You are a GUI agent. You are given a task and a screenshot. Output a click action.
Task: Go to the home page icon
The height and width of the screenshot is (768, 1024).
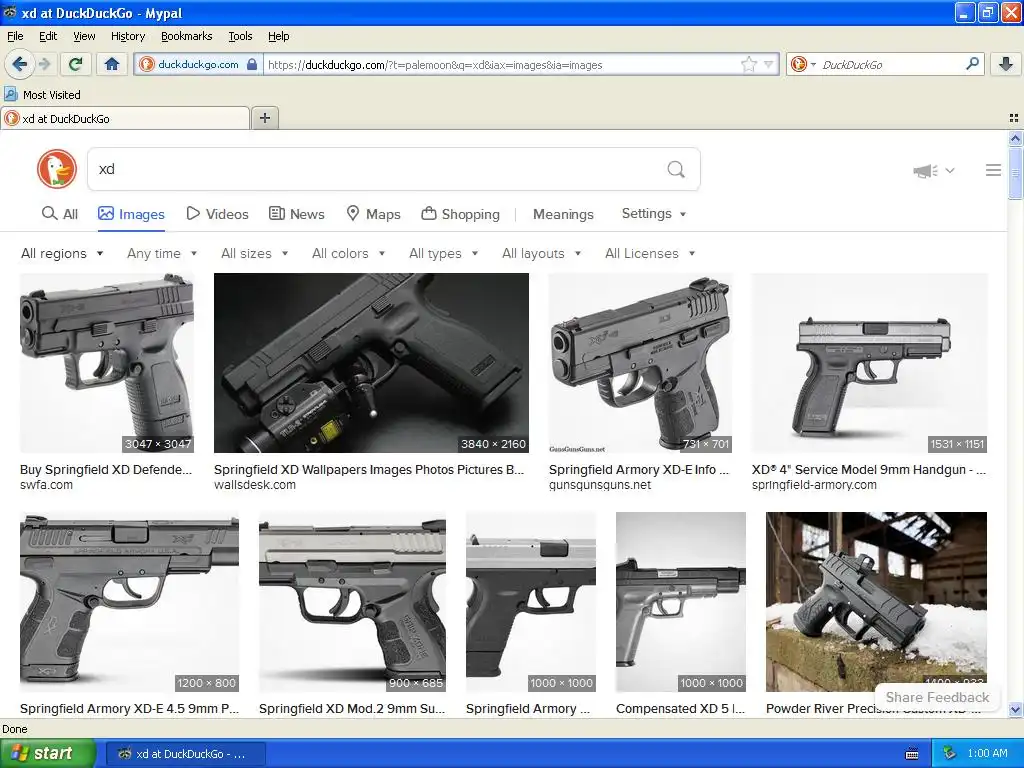(112, 64)
